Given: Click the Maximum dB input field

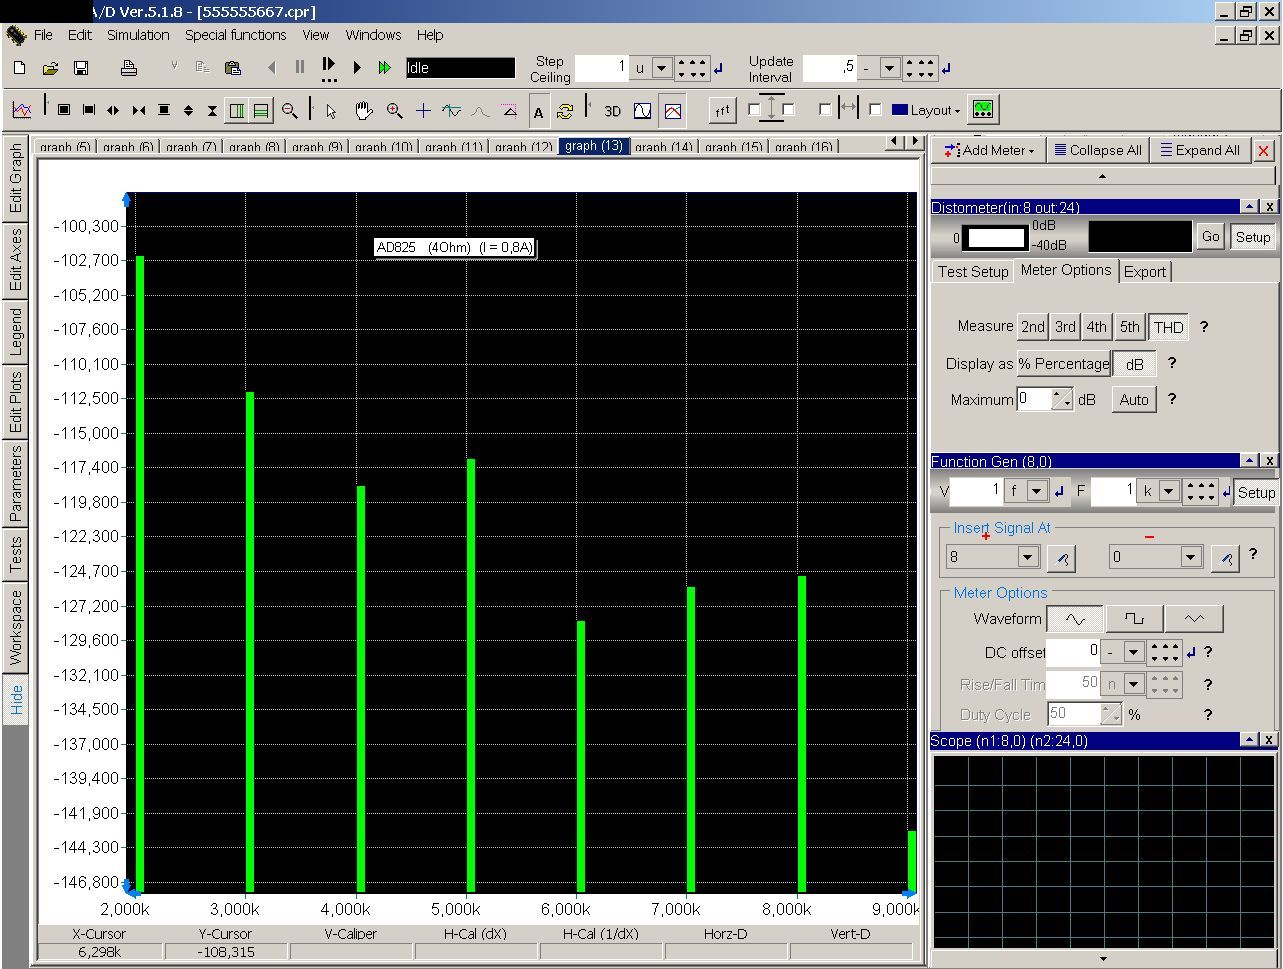Looking at the screenshot, I should (x=1035, y=399).
